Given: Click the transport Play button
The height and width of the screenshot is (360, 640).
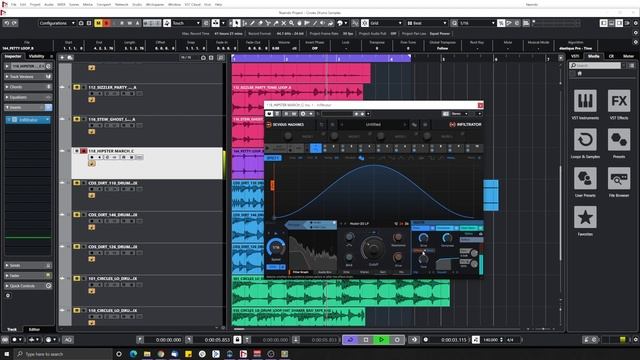Looking at the screenshot, I should tap(381, 340).
